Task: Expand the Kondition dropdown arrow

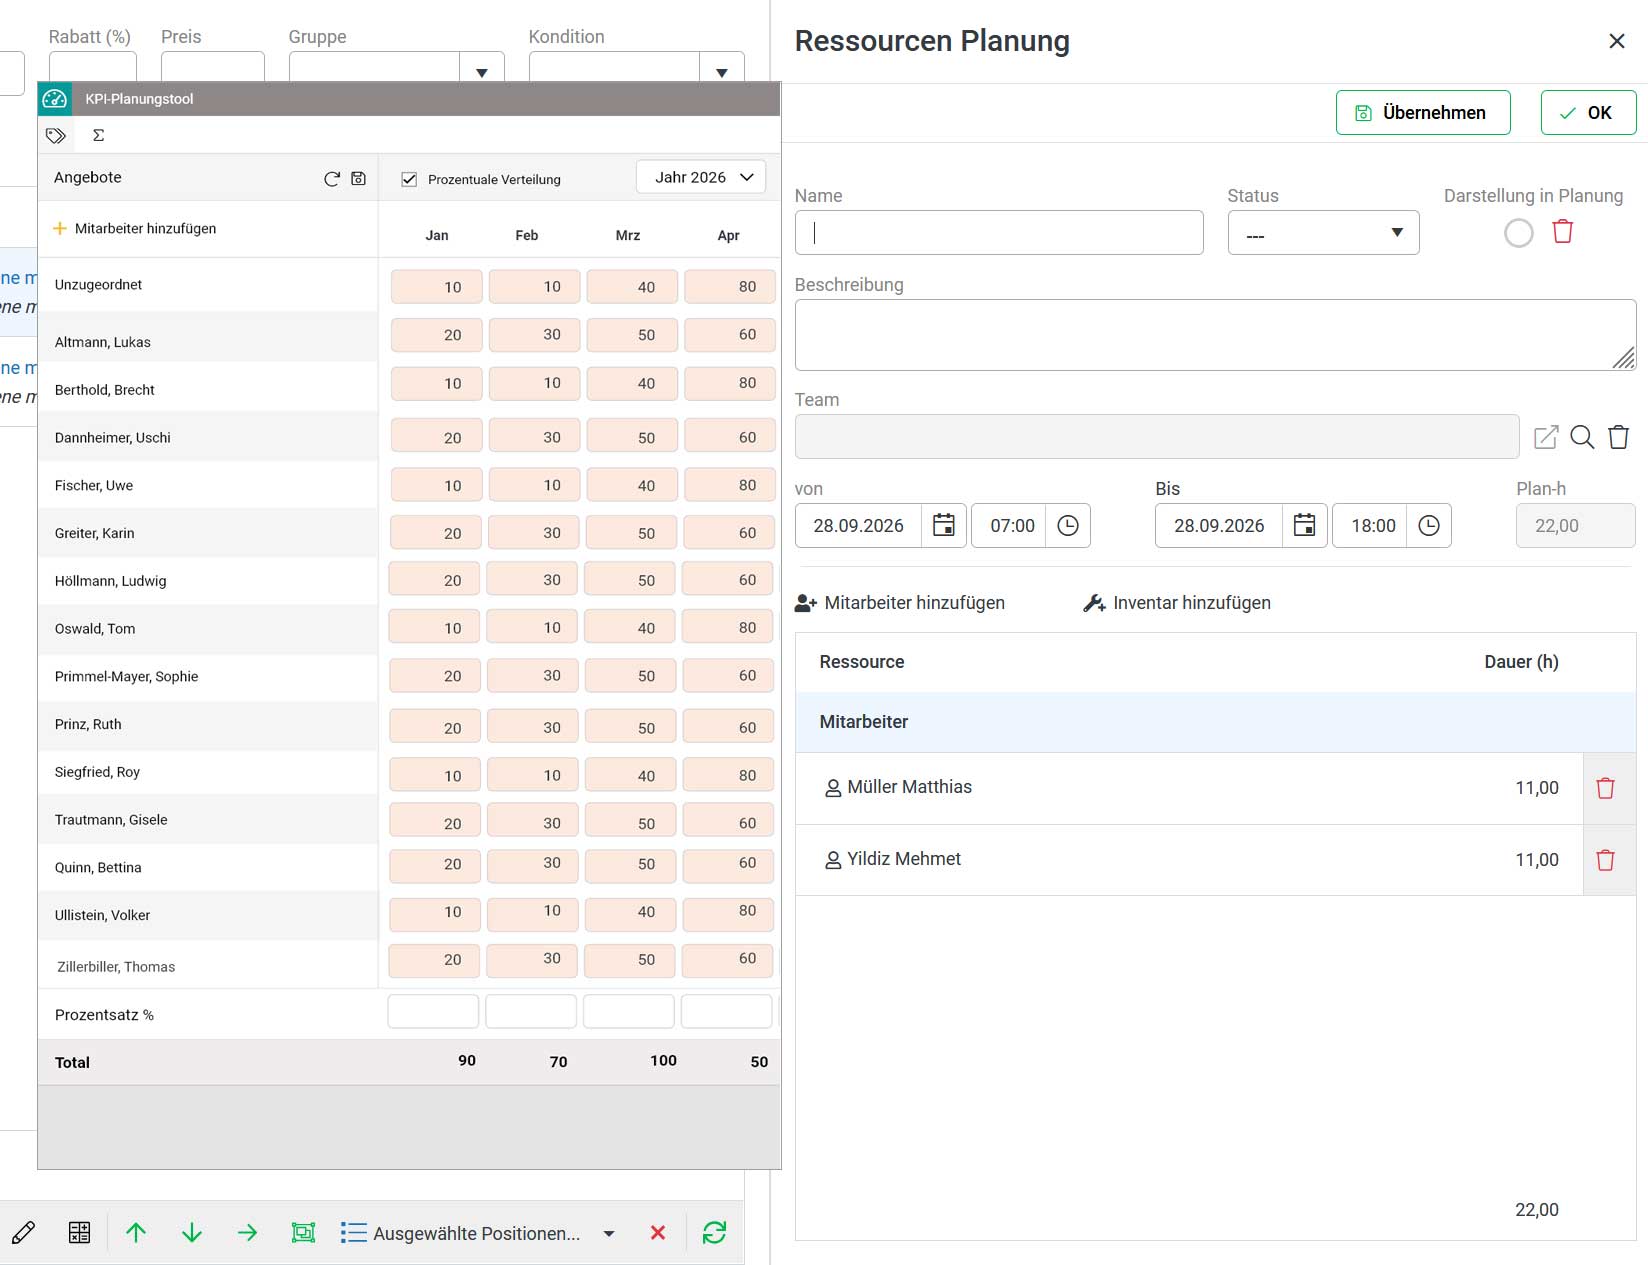Action: (x=722, y=72)
